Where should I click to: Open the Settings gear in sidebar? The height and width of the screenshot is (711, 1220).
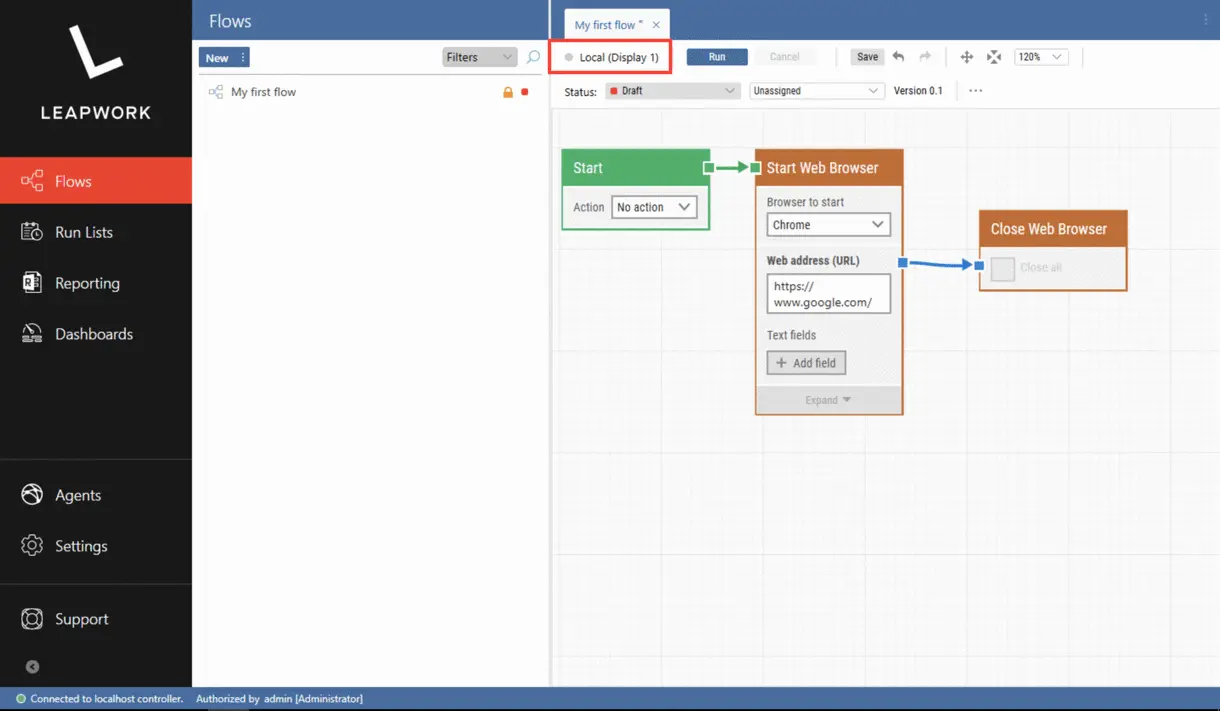[x=80, y=546]
